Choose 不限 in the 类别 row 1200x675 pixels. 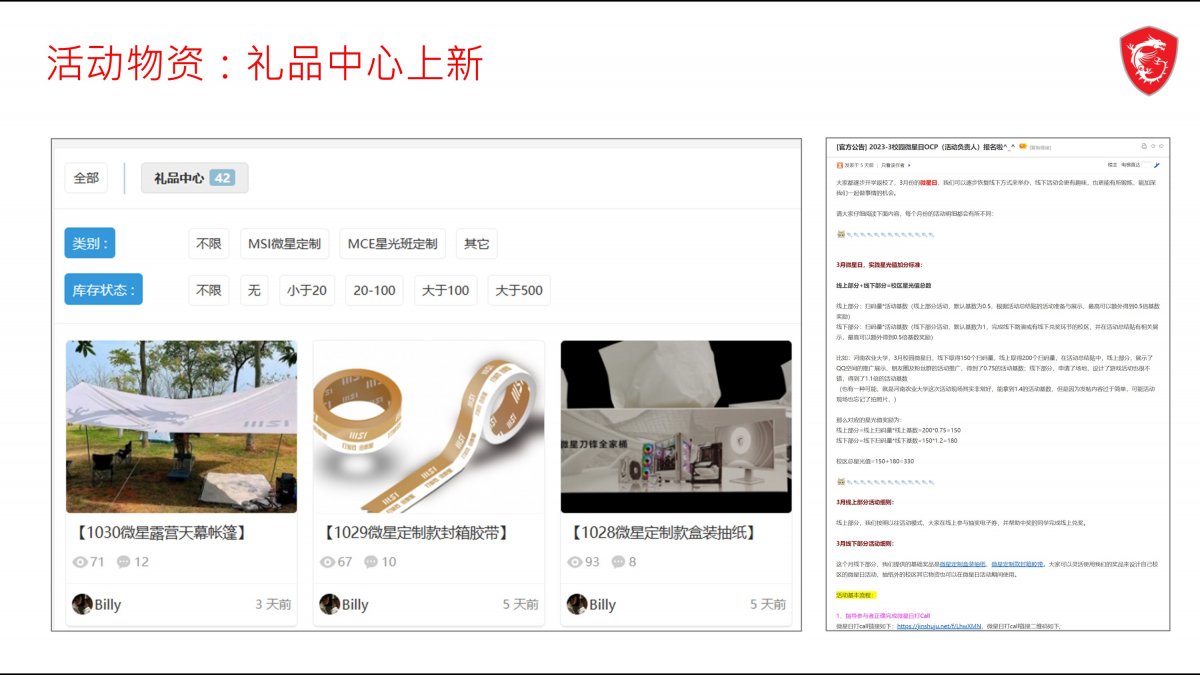tap(209, 244)
